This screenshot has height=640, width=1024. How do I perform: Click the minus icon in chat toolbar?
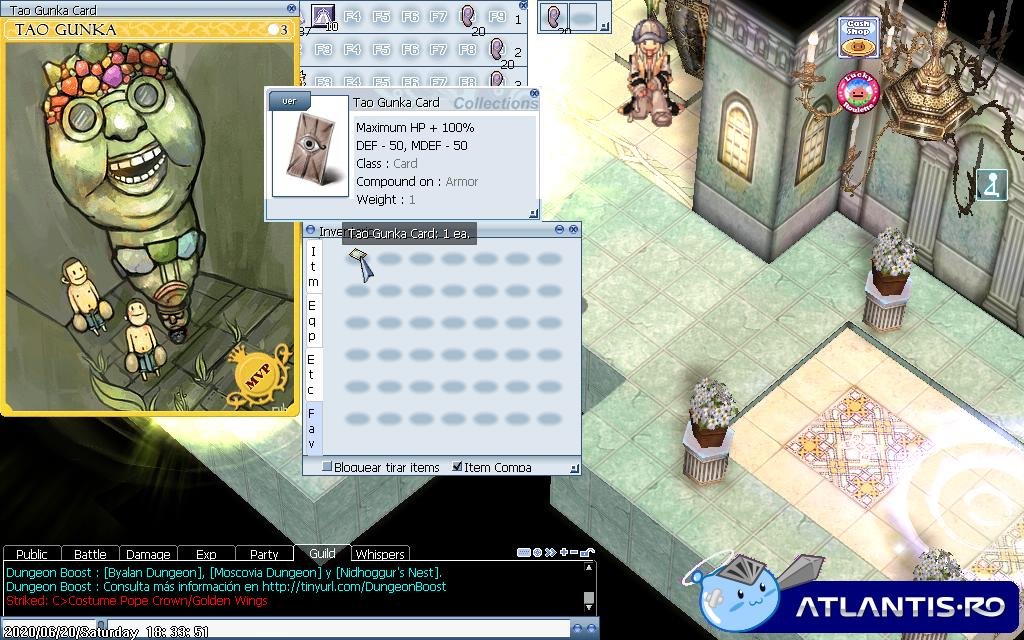pos(573,552)
